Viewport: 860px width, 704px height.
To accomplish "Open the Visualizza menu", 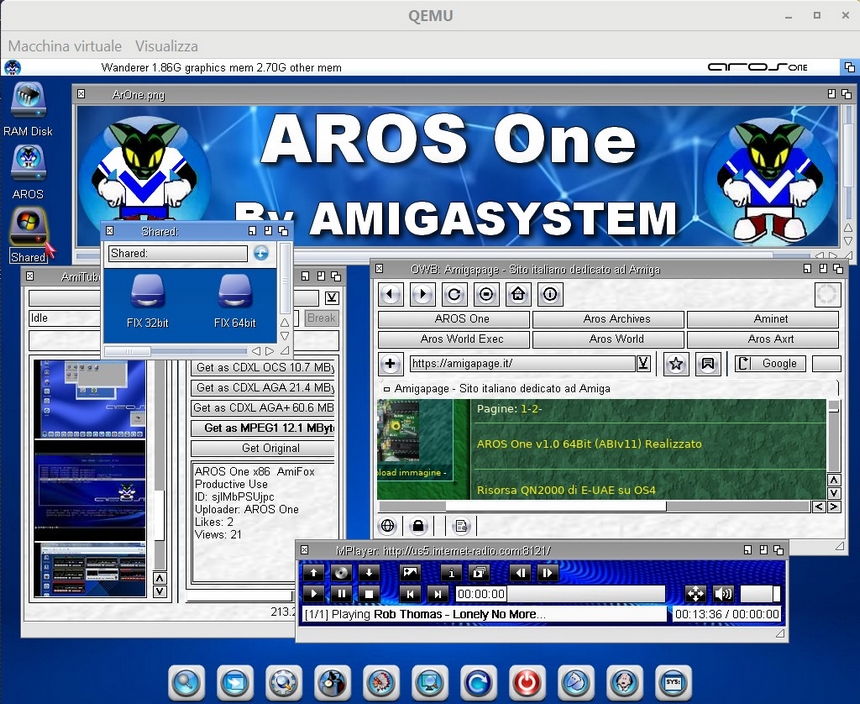I will 166,46.
